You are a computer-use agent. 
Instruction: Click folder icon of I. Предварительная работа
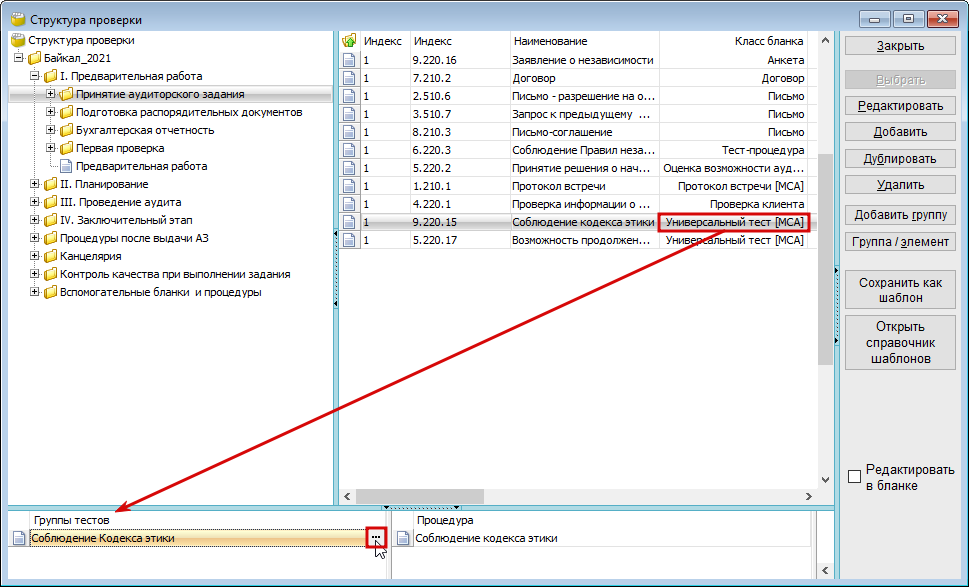click(51, 76)
